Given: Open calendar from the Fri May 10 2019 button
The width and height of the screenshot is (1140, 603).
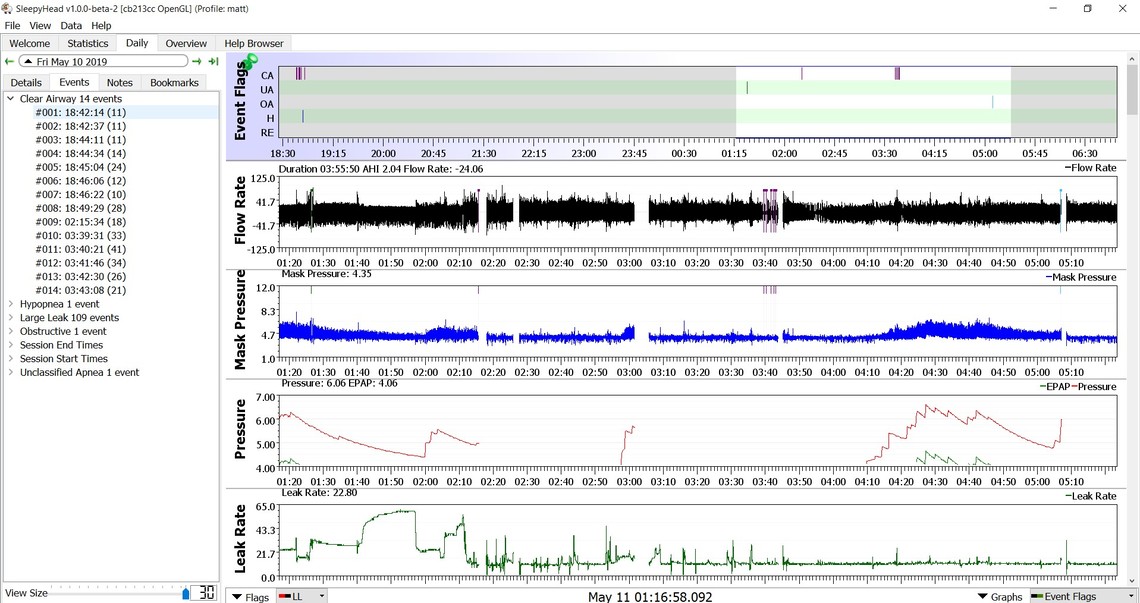Looking at the screenshot, I should pos(103,62).
